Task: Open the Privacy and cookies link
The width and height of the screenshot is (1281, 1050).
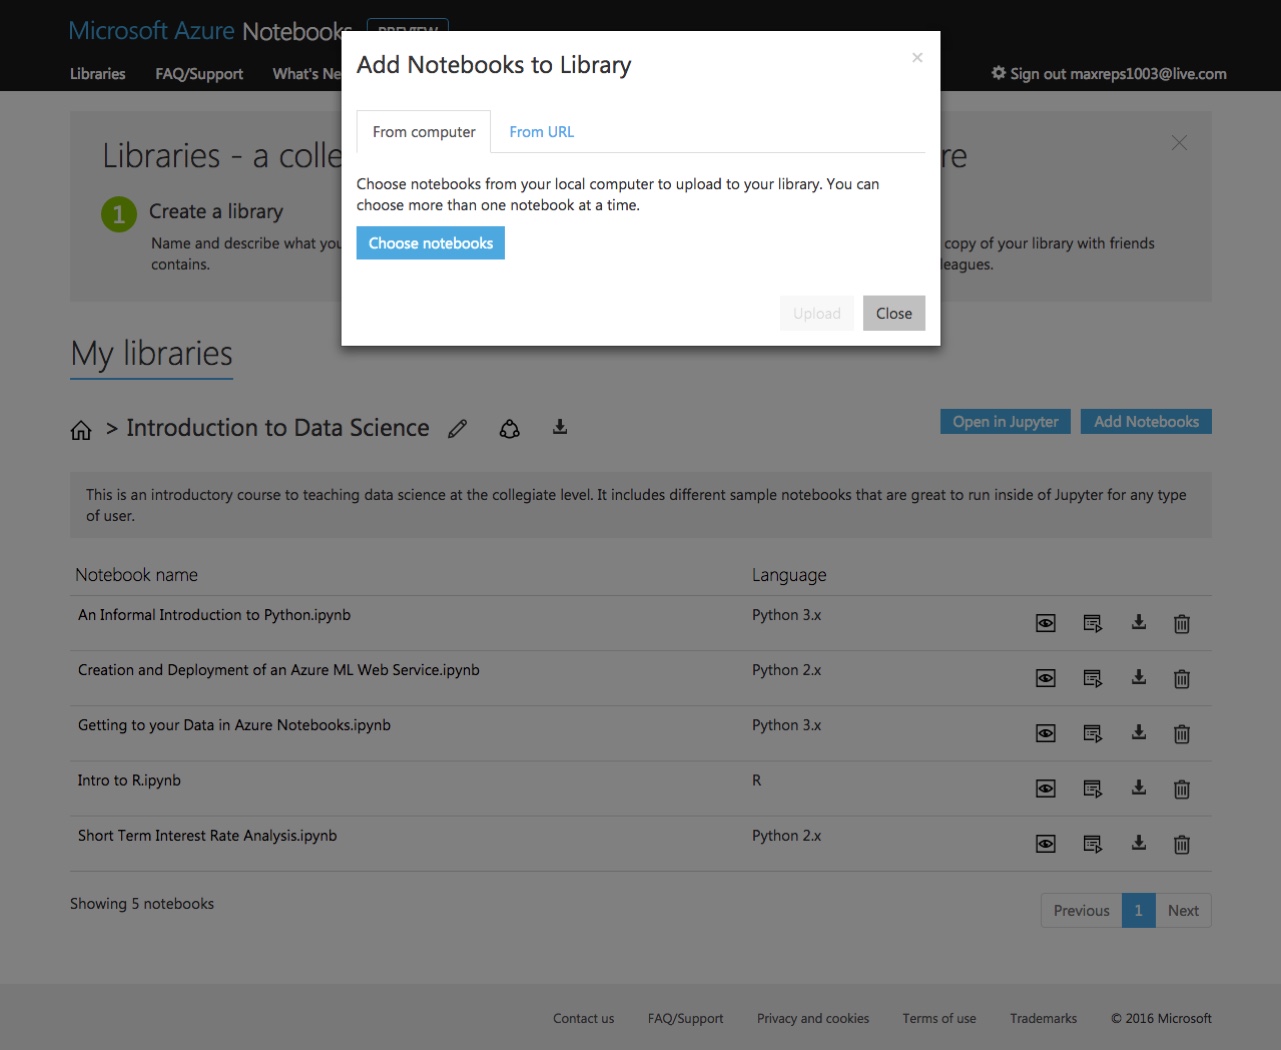Action: tap(813, 1018)
